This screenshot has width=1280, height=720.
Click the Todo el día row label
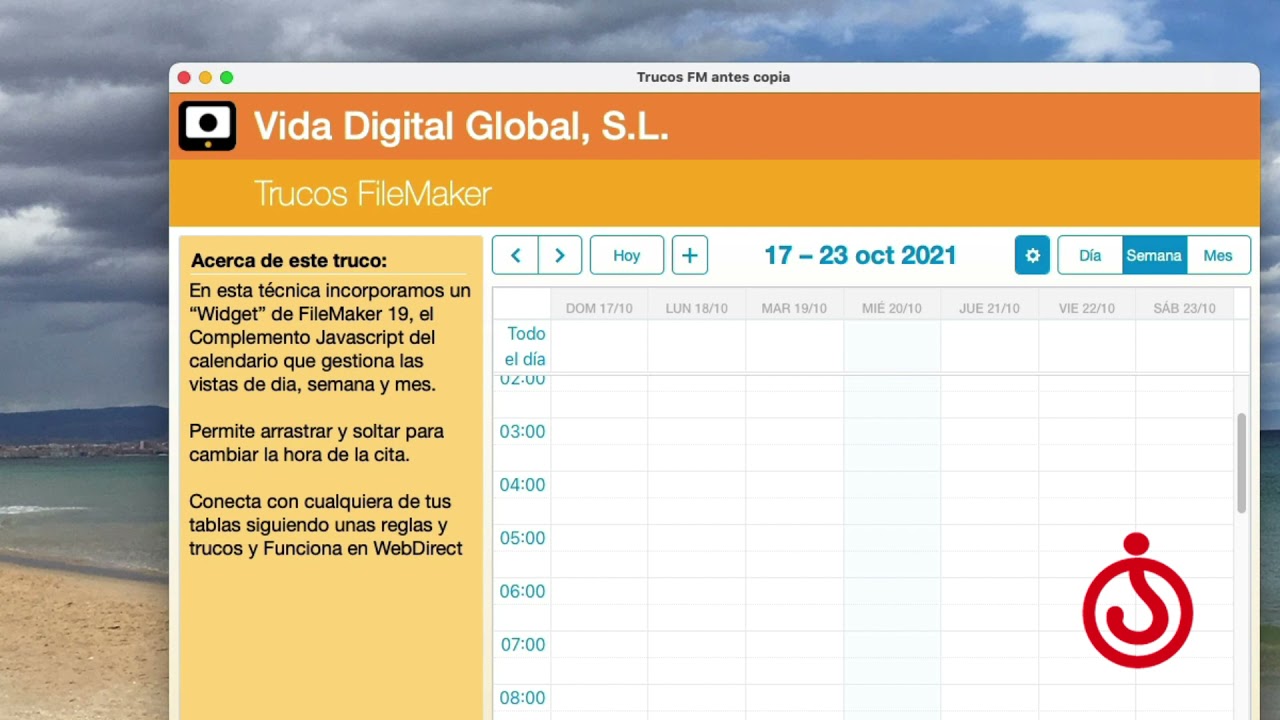[525, 346]
